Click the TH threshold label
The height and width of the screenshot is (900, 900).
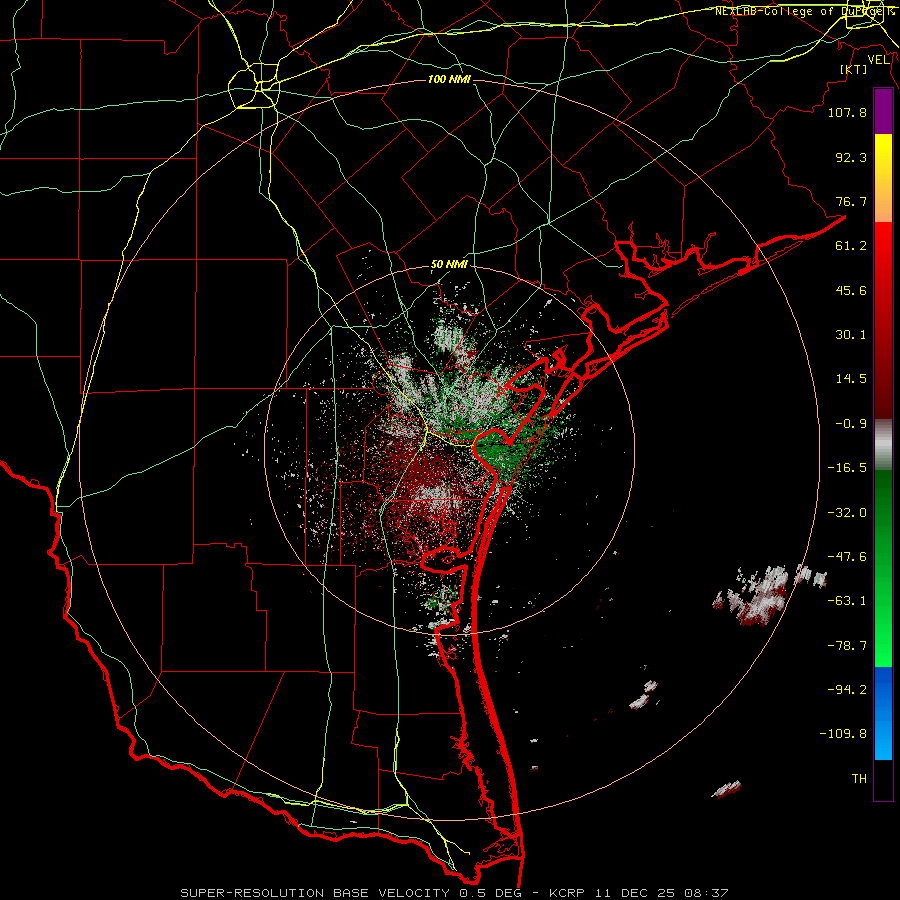click(859, 779)
